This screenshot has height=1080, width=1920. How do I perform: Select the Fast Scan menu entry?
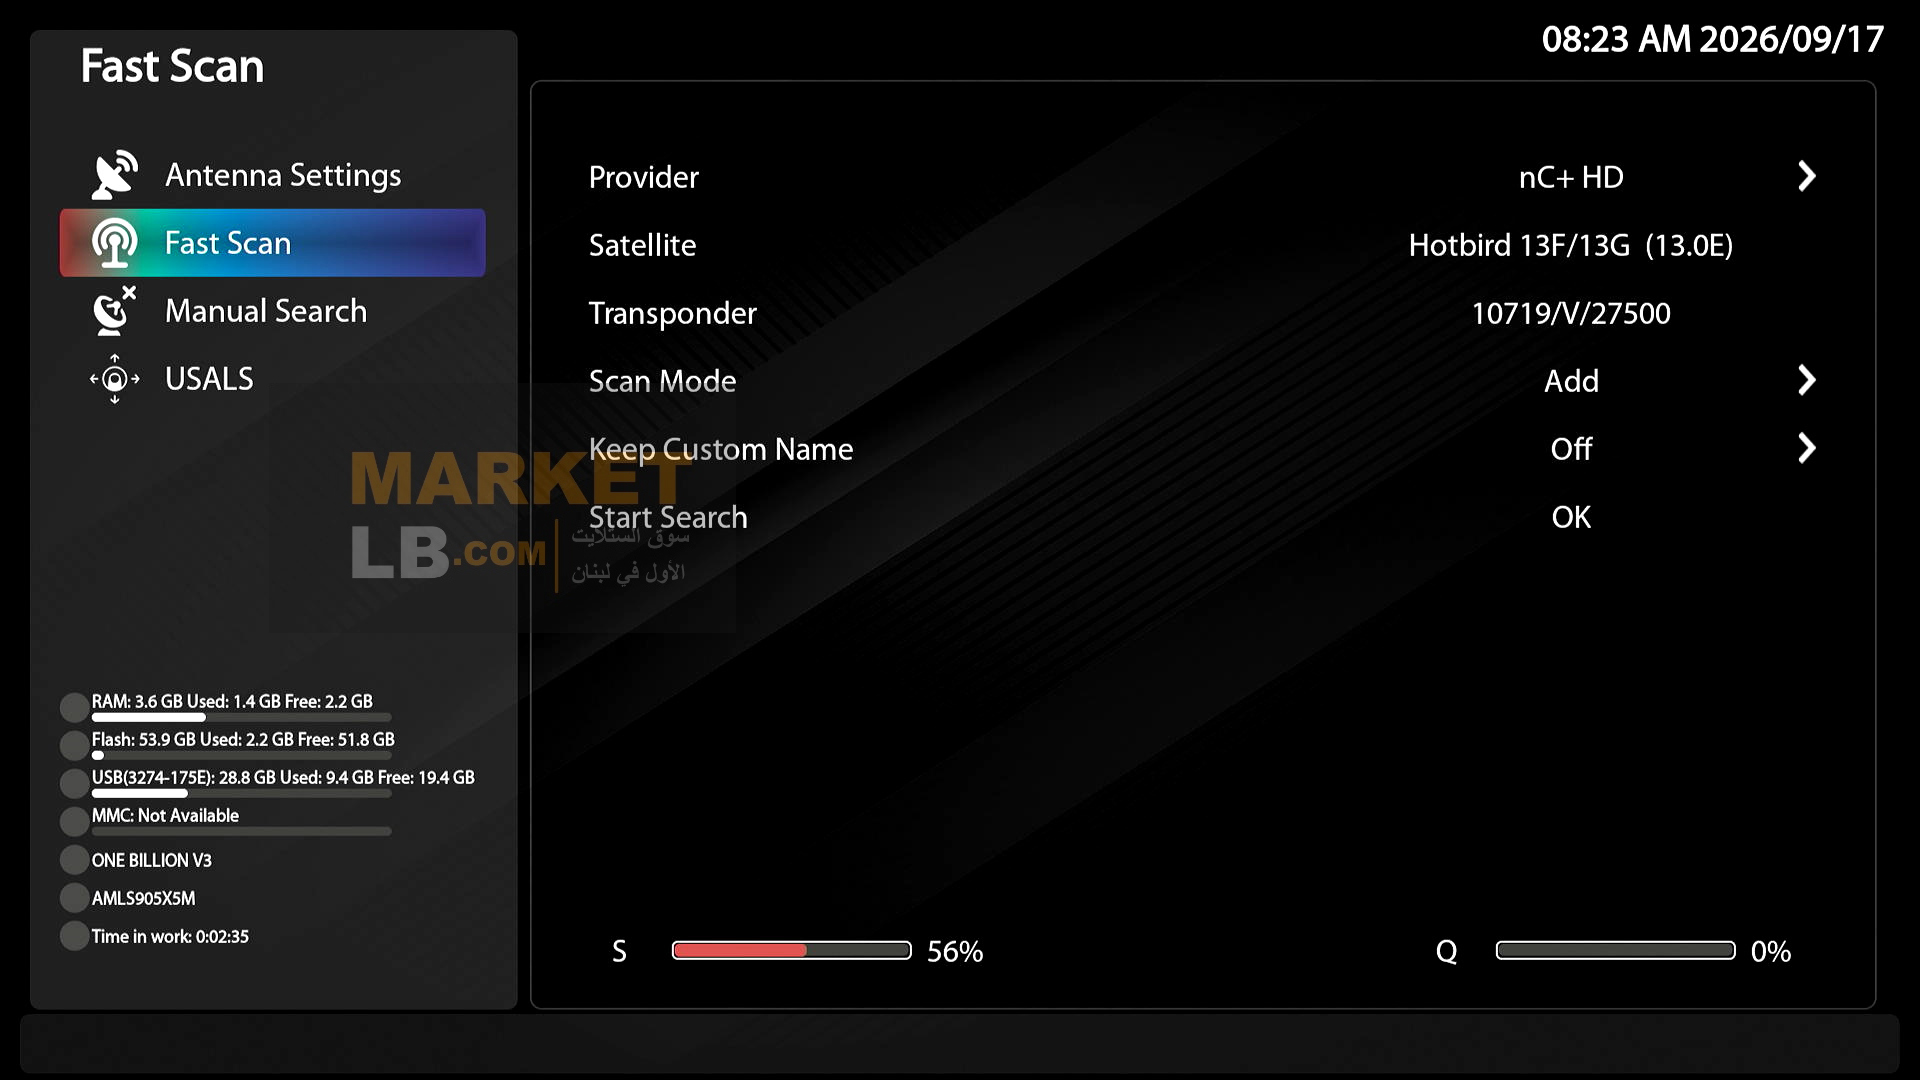(x=272, y=243)
